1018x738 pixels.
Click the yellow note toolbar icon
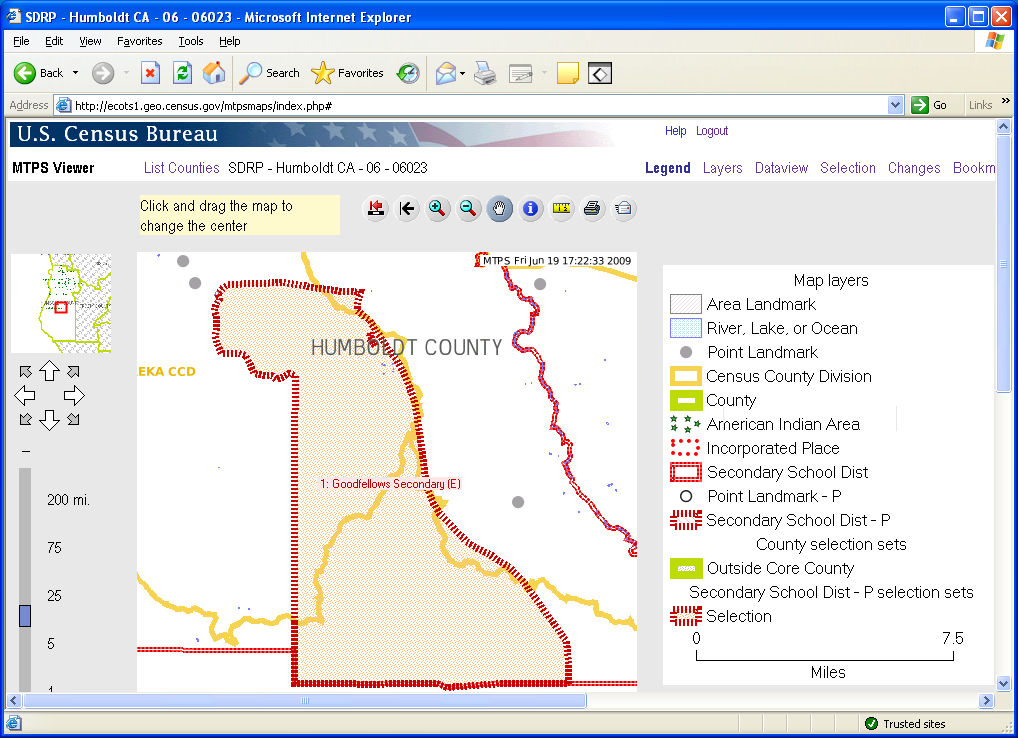point(567,73)
